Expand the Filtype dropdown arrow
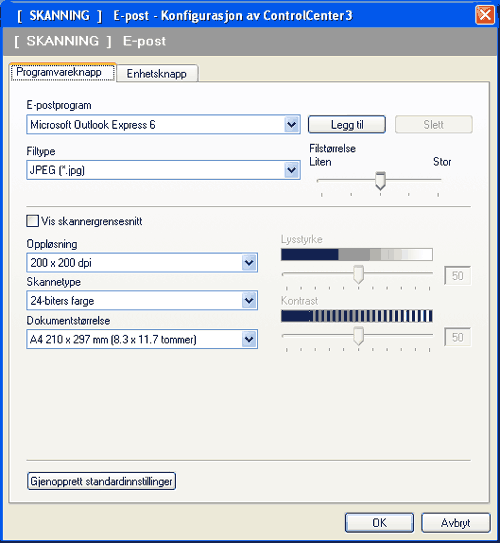The image size is (500, 543). pos(292,170)
